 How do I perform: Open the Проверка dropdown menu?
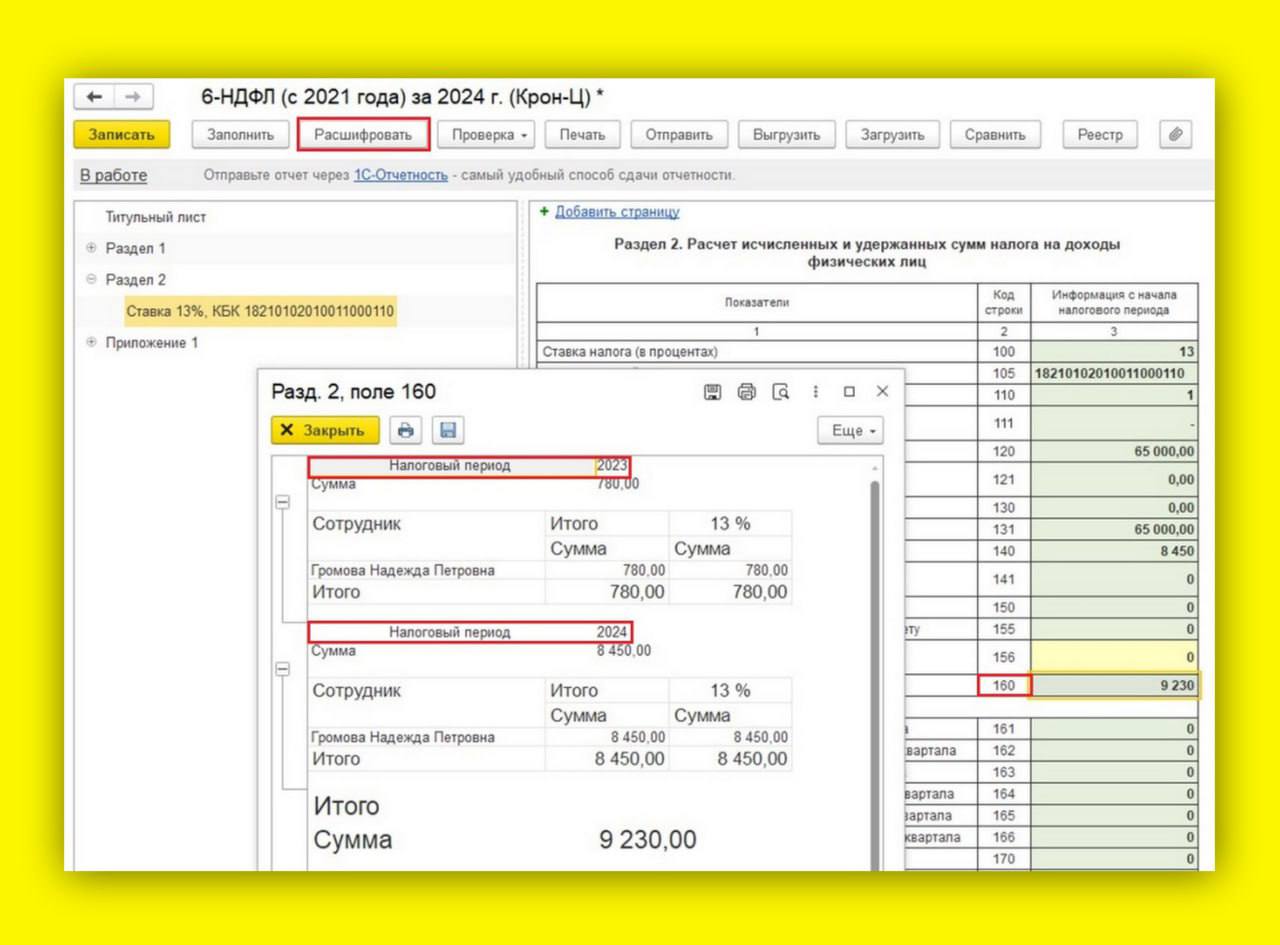point(488,135)
